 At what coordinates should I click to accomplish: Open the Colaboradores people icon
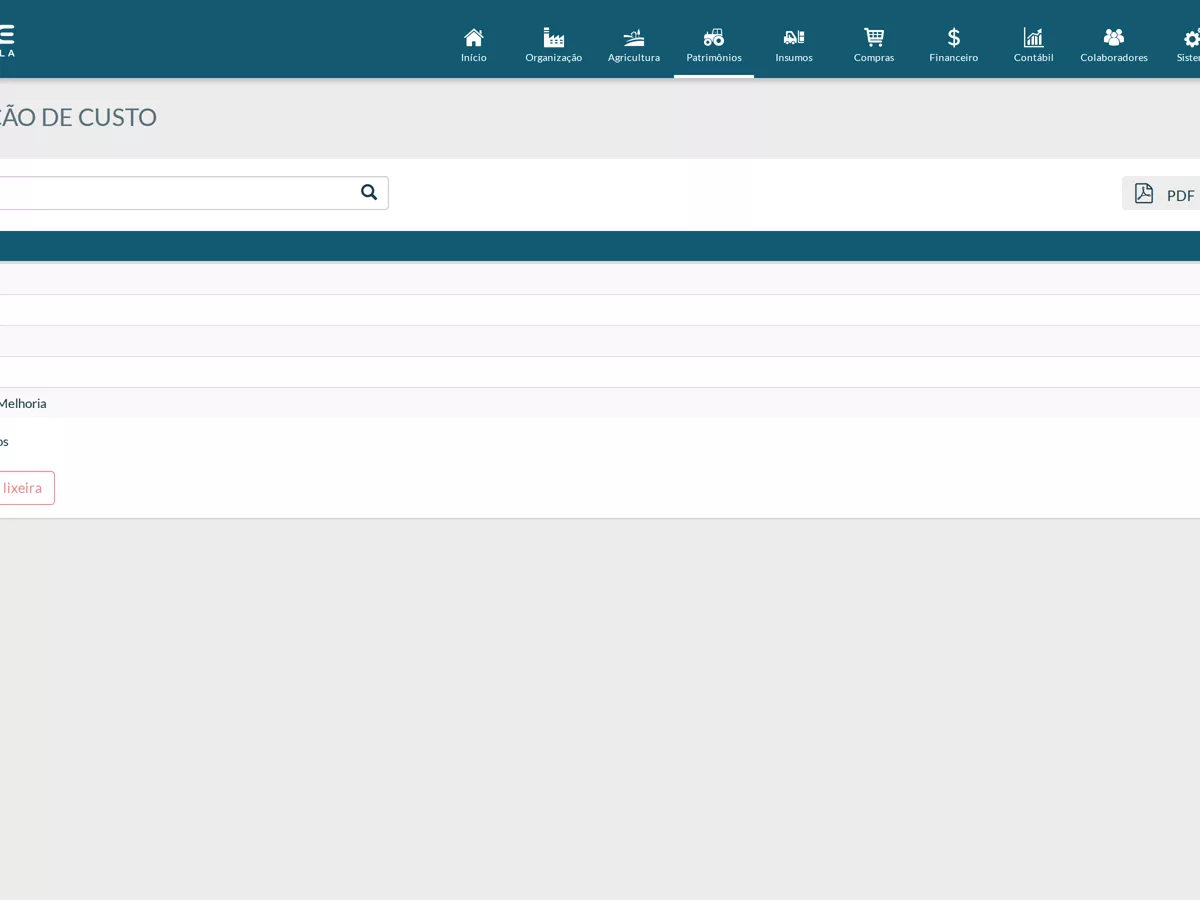[x=1114, y=38]
